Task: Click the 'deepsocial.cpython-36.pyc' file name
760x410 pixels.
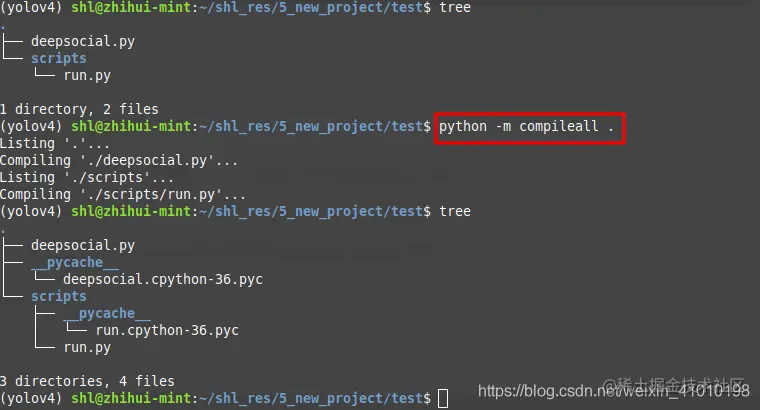Action: [x=163, y=280]
